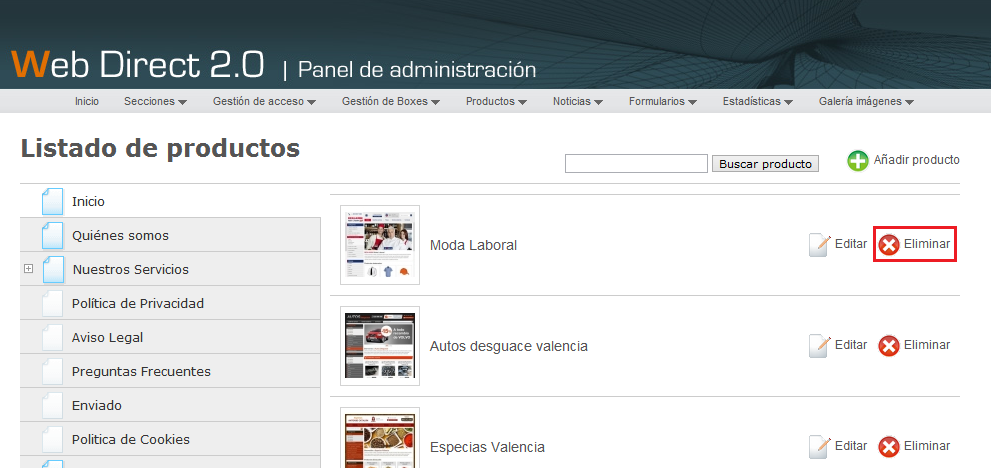Click the Especias Valencia product thumbnail

[380, 438]
